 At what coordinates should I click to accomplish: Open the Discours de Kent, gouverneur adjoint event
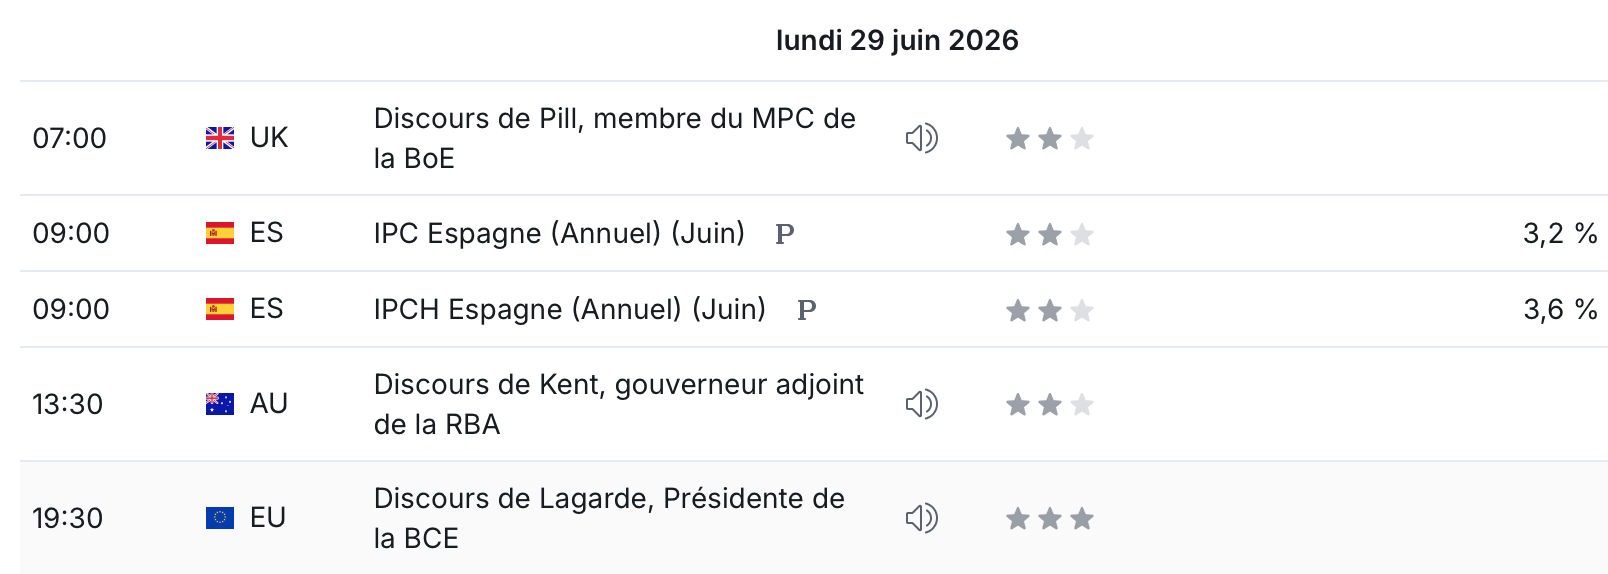pyautogui.click(x=619, y=404)
